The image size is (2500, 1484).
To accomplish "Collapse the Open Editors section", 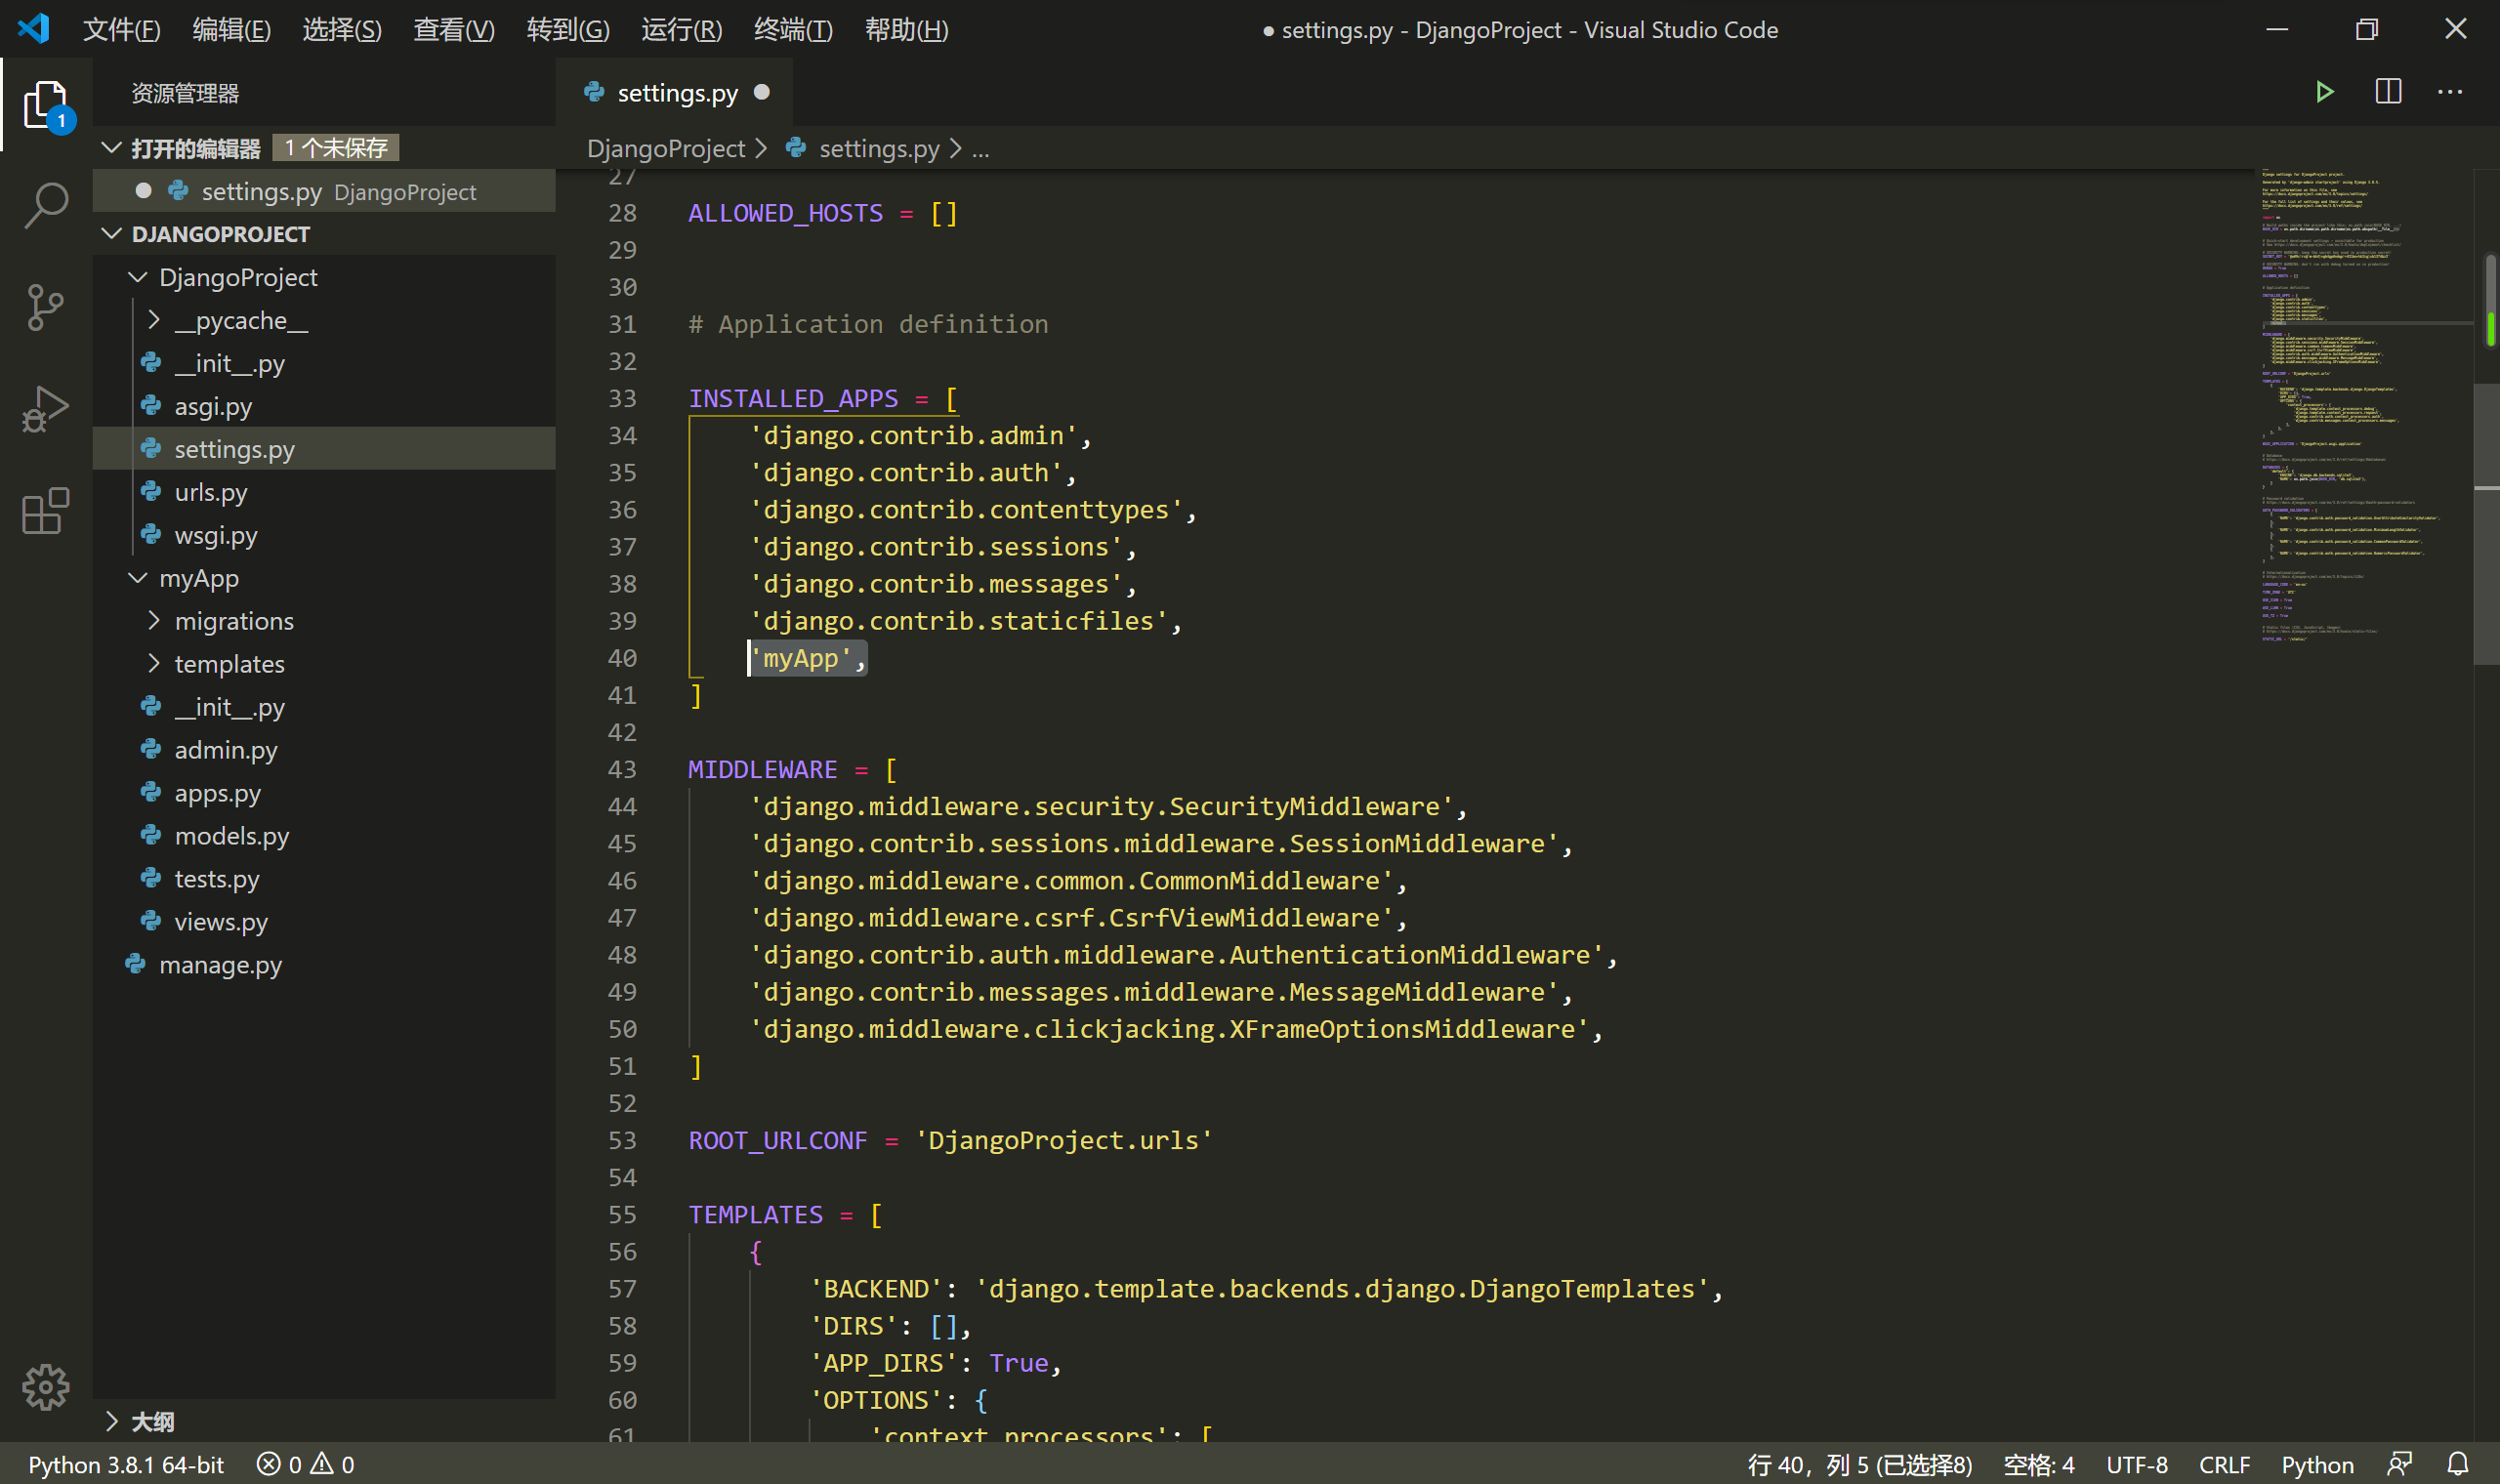I will point(112,148).
